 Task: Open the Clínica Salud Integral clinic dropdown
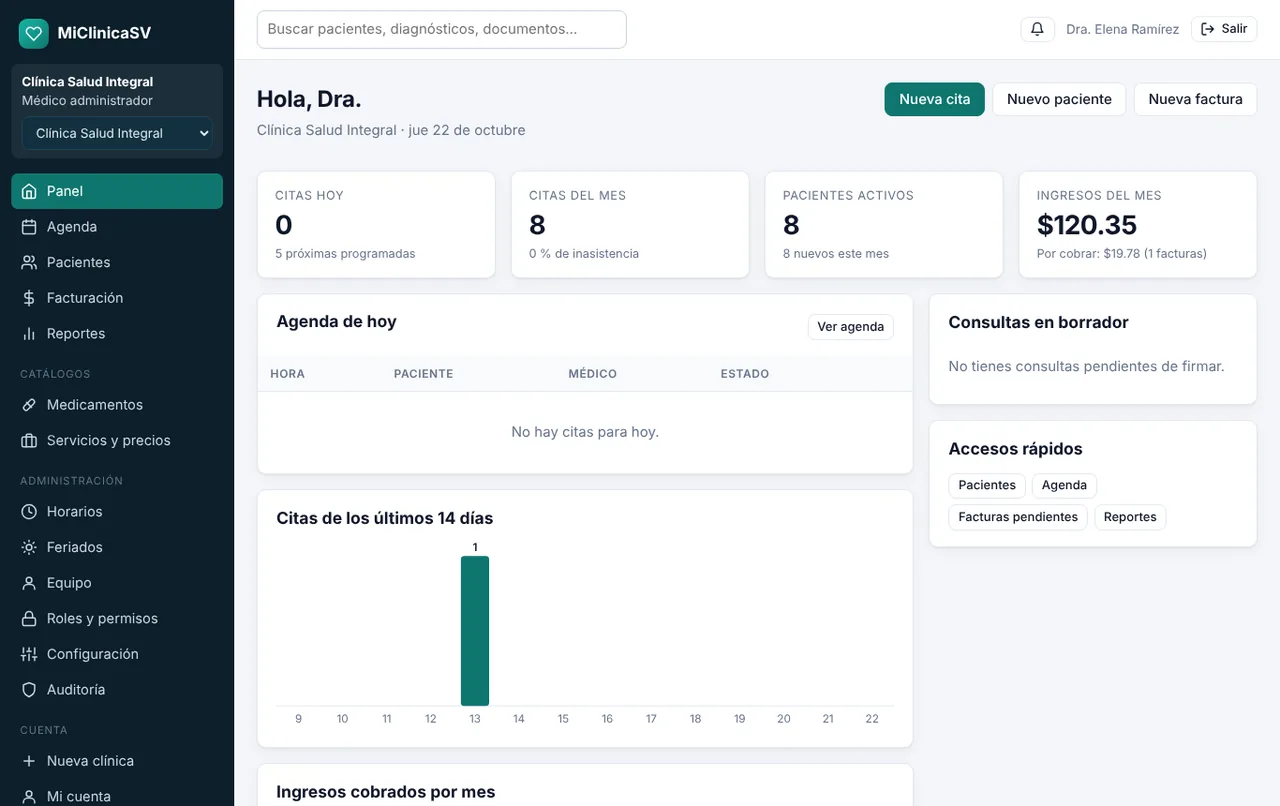pos(117,133)
